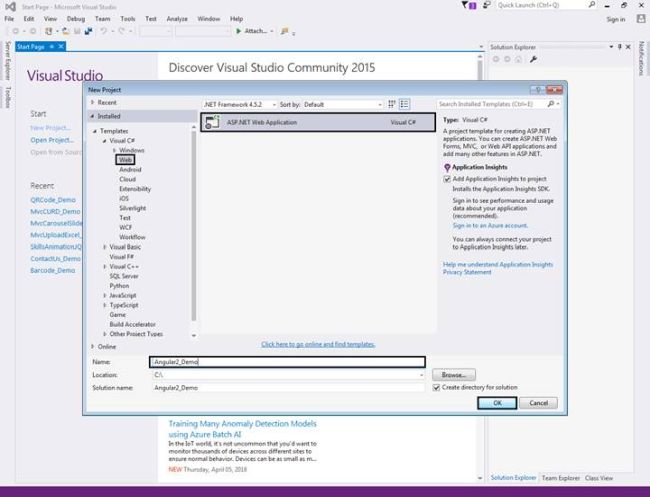Screen dimensions: 650x497
Task: Expand the Other Project Types node
Action: tap(105, 334)
